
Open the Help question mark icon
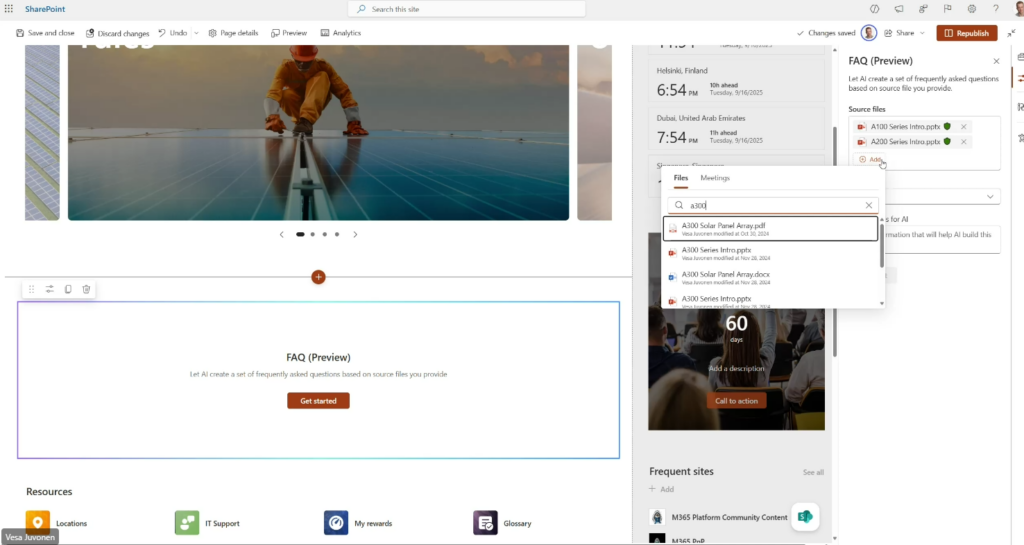tap(995, 9)
